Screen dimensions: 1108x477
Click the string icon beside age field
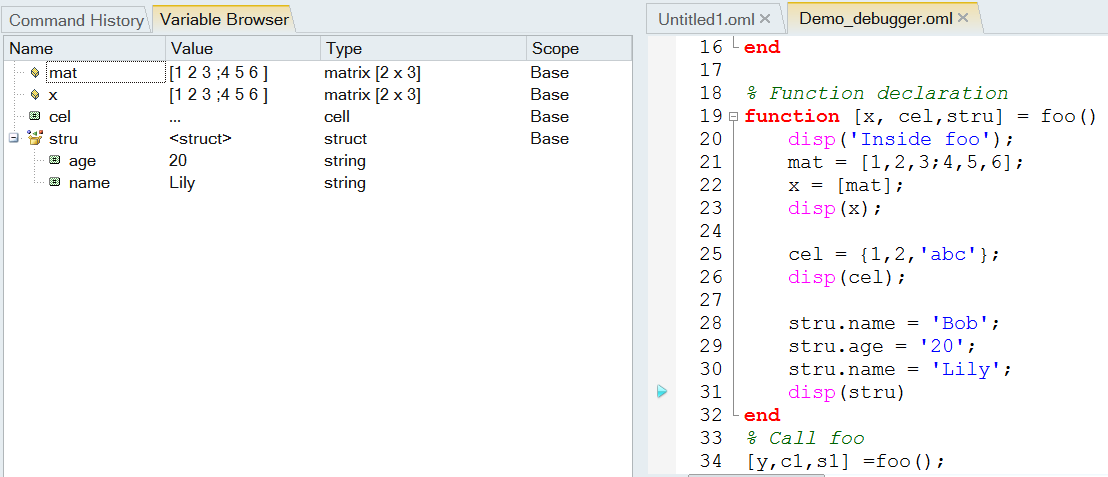[54, 161]
